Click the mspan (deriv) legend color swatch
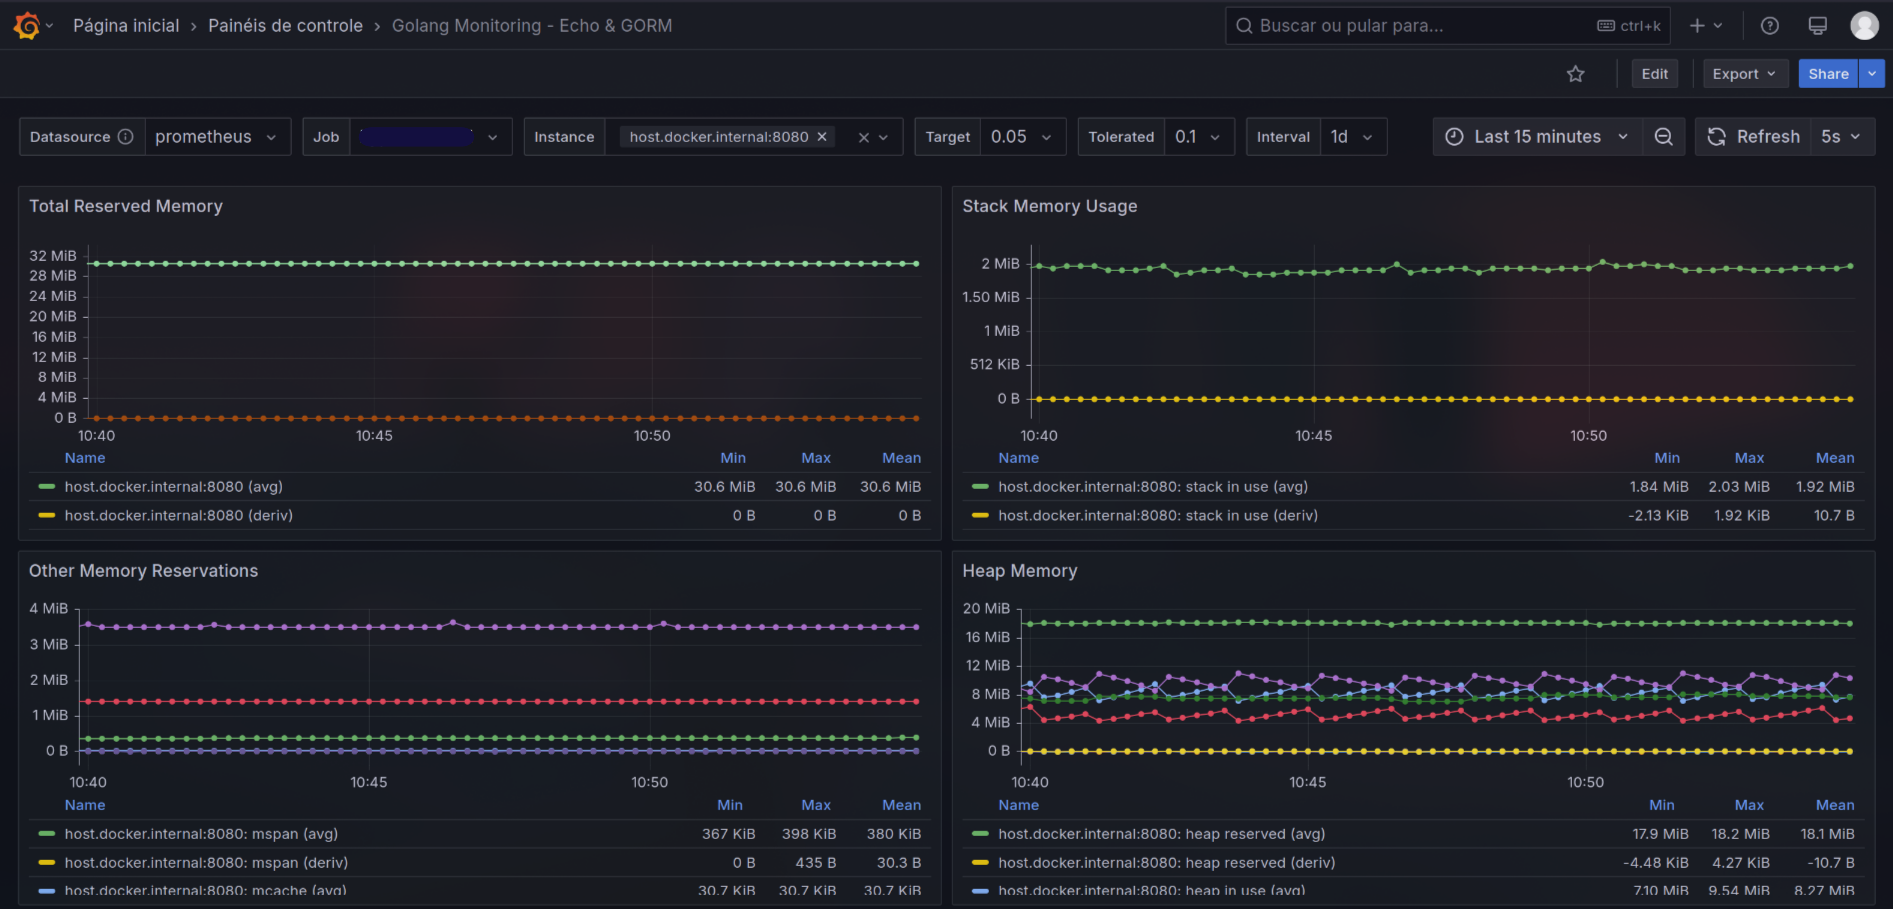This screenshot has width=1893, height=909. click(x=46, y=863)
